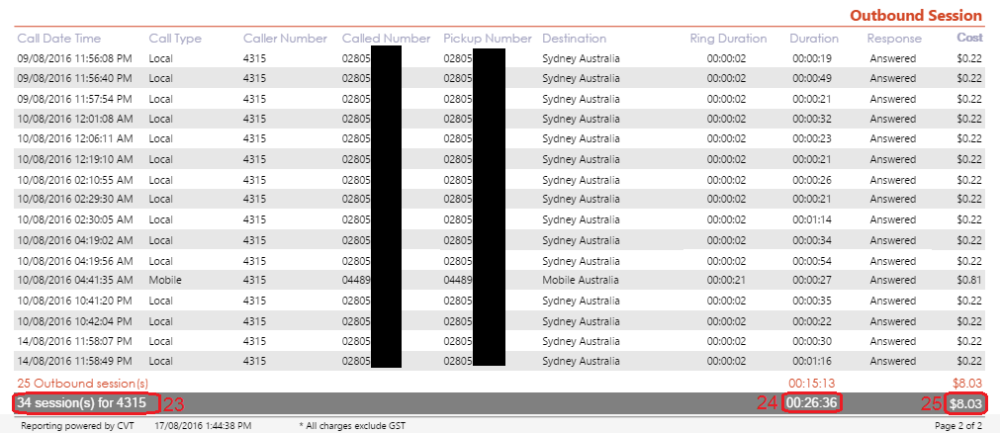Viewport: 1000px width, 433px height.
Task: Select the 34 session(s) for 4315 total
Action: (82, 403)
